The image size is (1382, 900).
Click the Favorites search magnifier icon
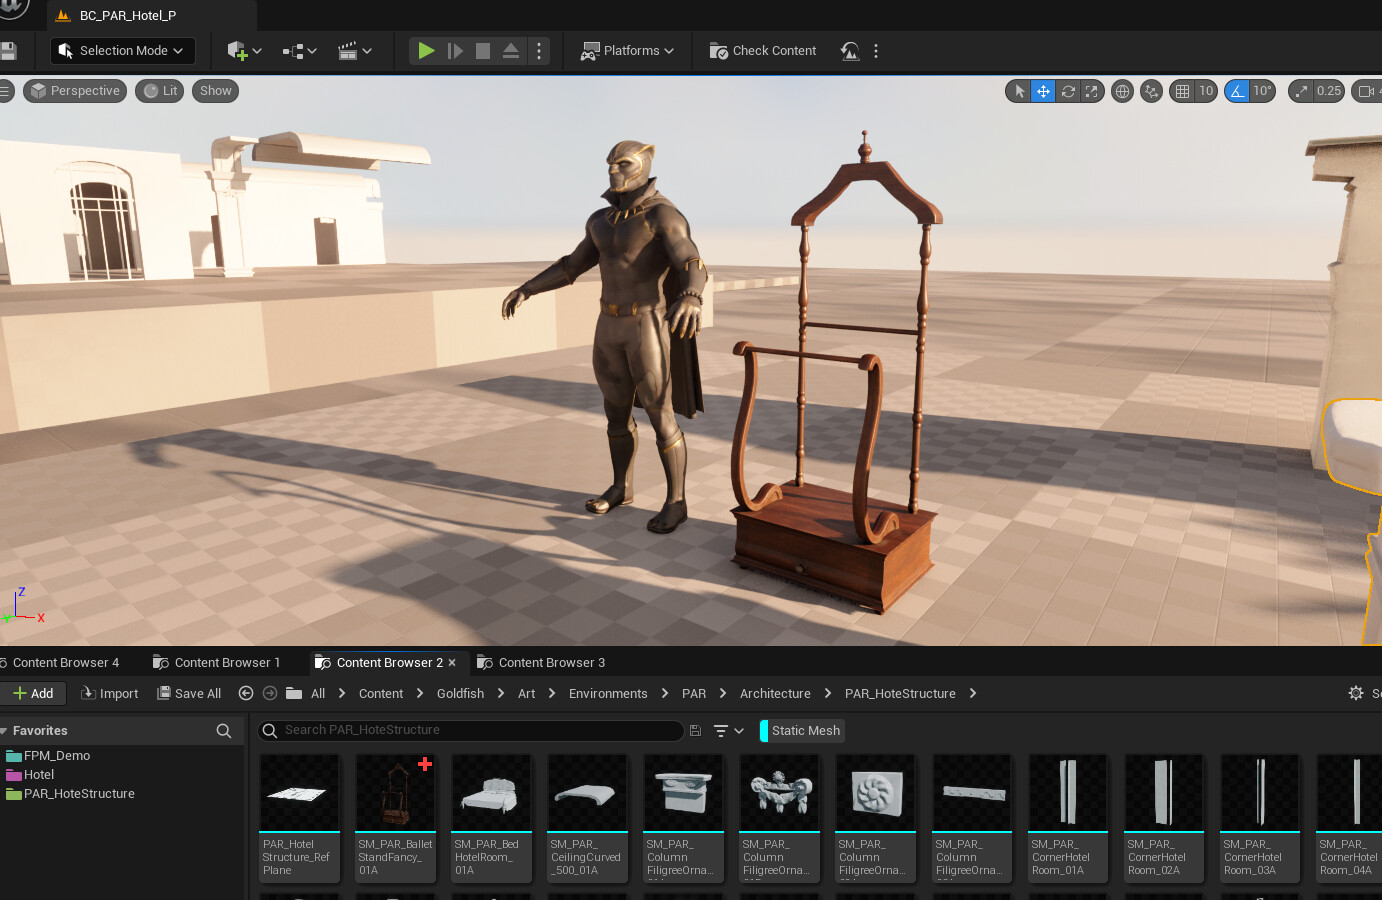(224, 731)
